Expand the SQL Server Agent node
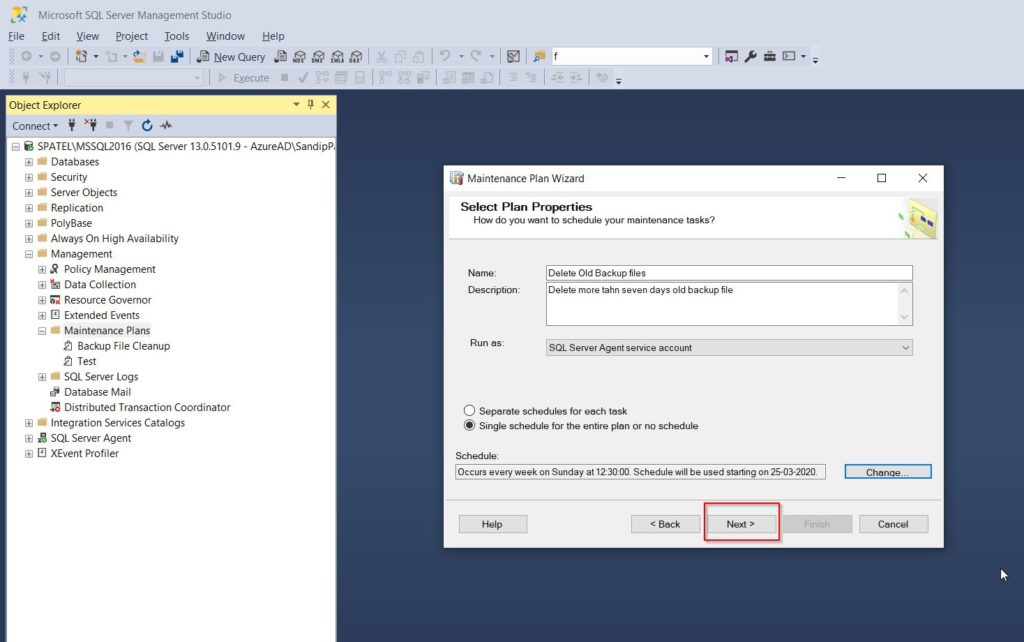The image size is (1024, 642). tap(29, 438)
